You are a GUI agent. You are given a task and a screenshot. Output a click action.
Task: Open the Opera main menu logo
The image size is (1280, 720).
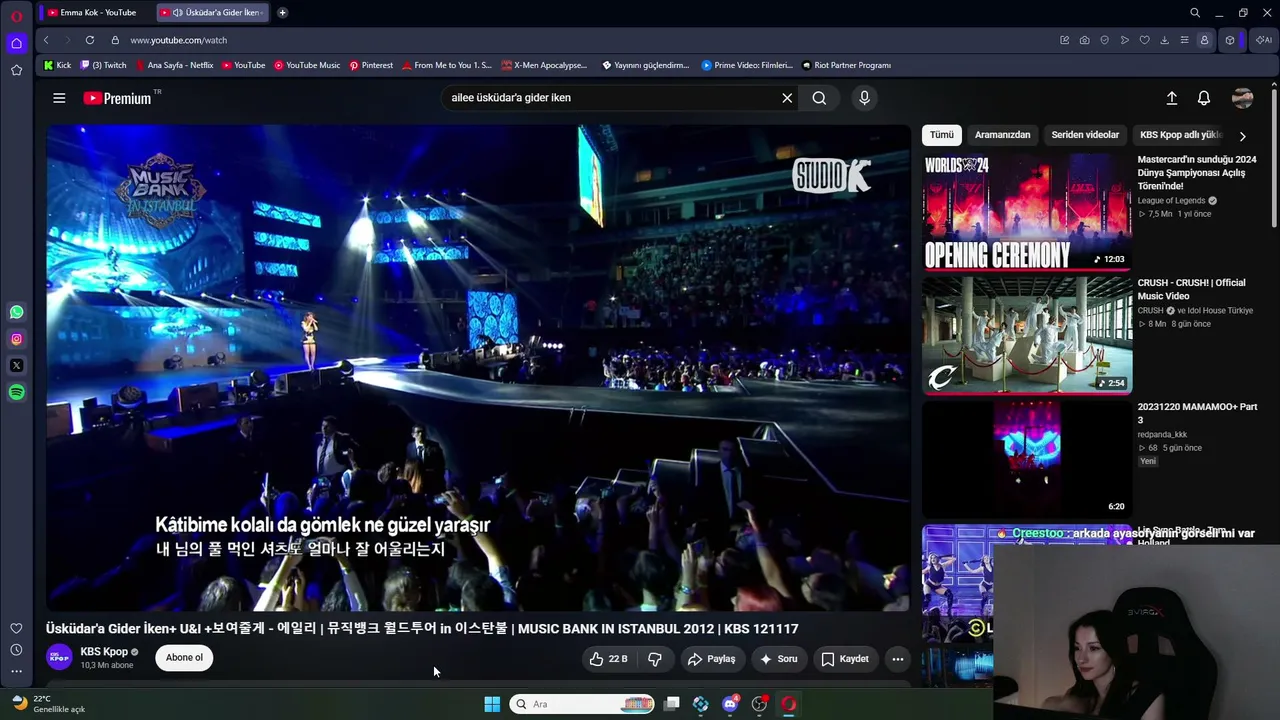pos(16,15)
